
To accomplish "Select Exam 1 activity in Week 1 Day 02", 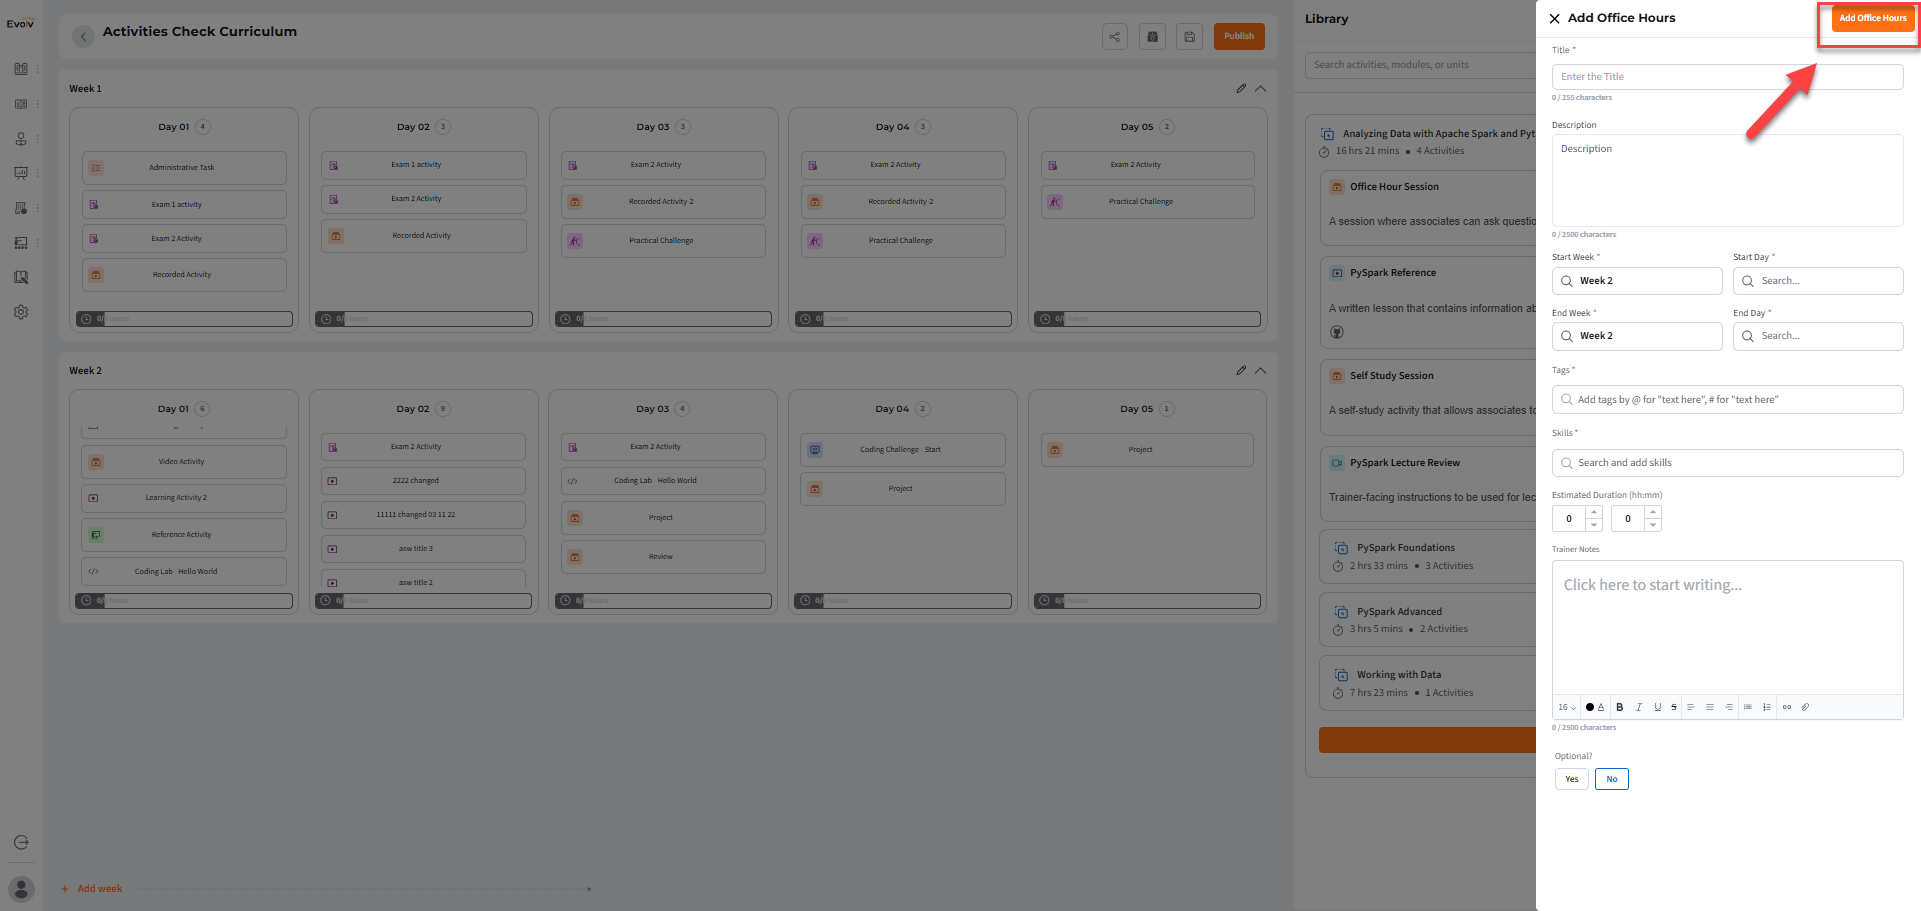I will point(424,165).
